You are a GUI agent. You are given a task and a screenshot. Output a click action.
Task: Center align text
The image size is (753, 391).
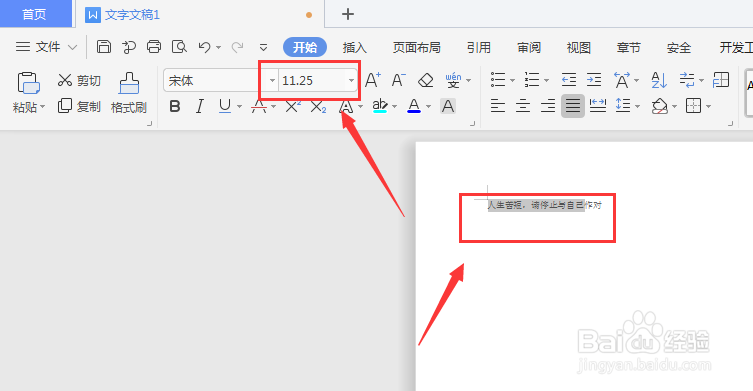[522, 106]
